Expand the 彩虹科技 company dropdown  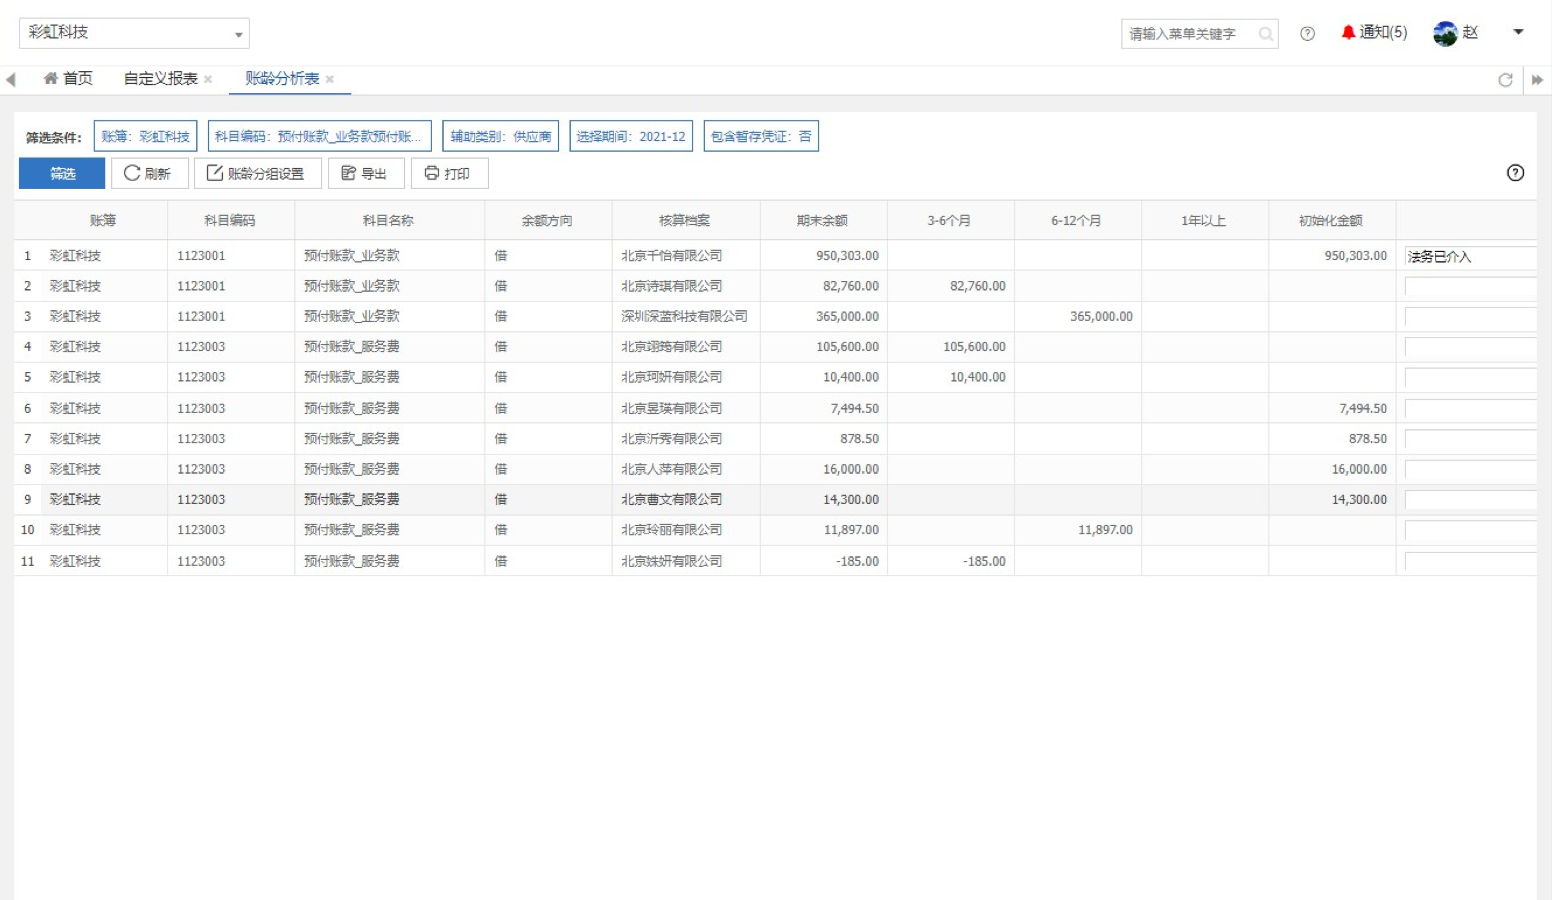click(238, 34)
